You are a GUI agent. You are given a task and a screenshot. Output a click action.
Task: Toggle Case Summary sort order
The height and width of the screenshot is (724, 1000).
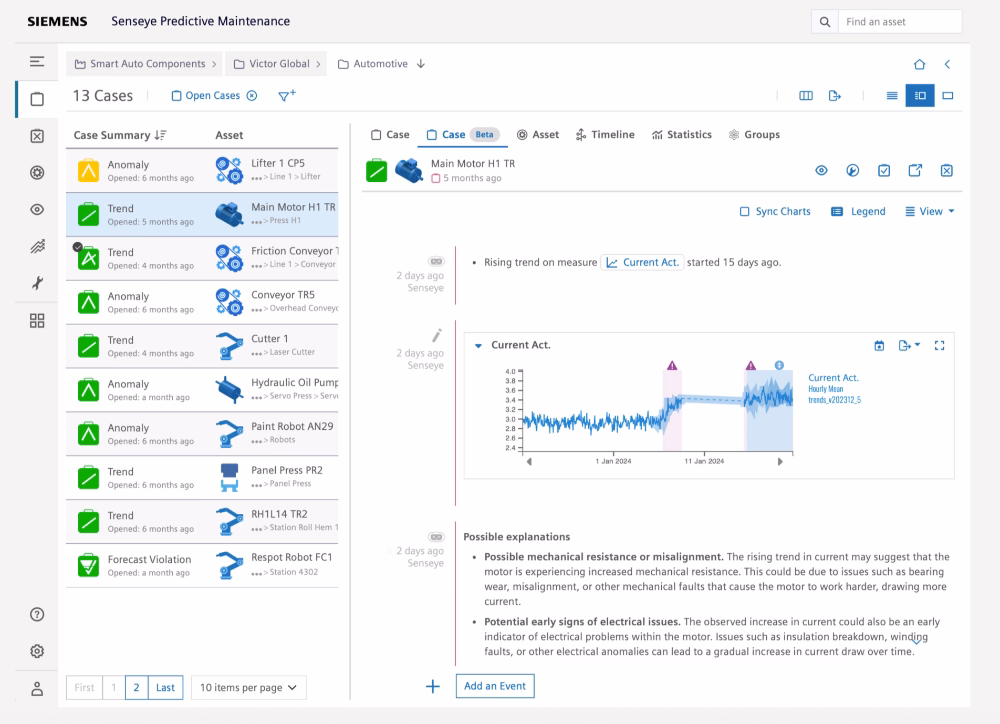coord(160,135)
